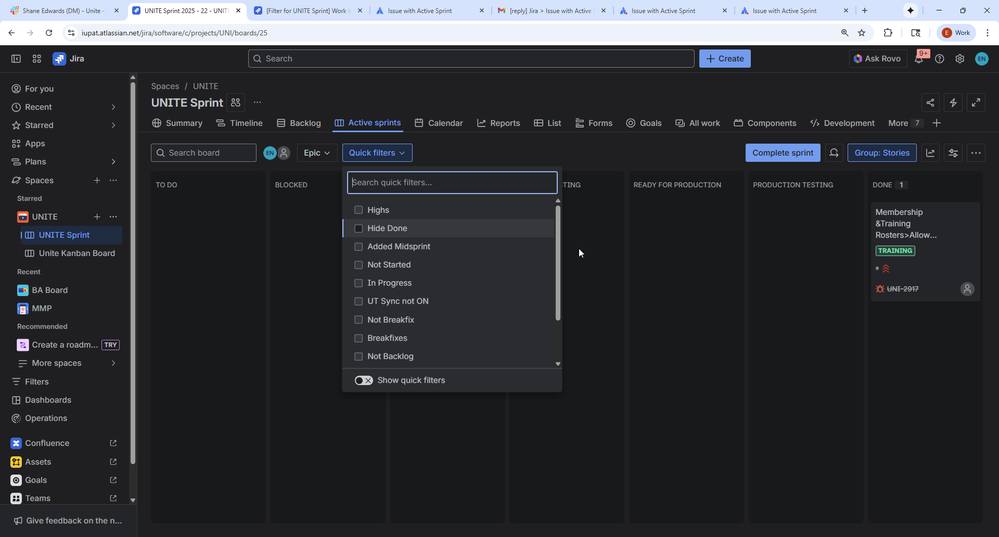Image resolution: width=999 pixels, height=537 pixels.
Task: Open the notifications bell icon
Action: (919, 59)
